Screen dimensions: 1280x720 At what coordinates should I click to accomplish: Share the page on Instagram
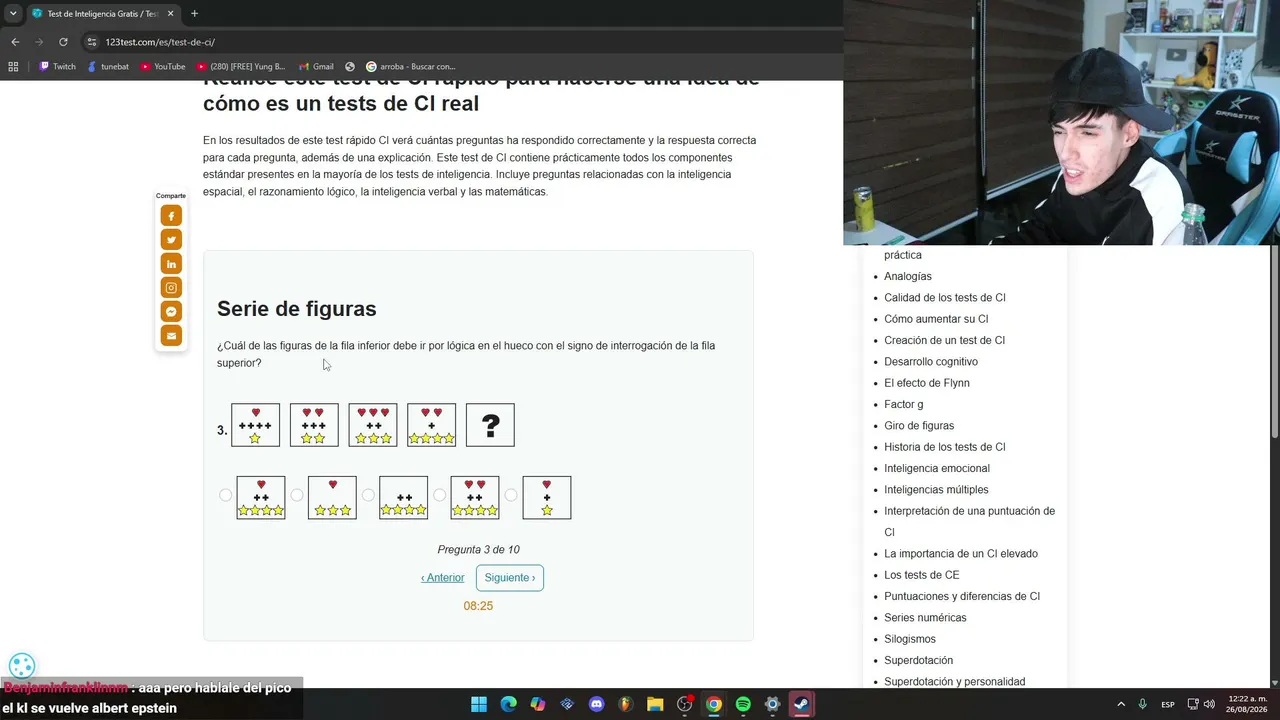(x=171, y=288)
